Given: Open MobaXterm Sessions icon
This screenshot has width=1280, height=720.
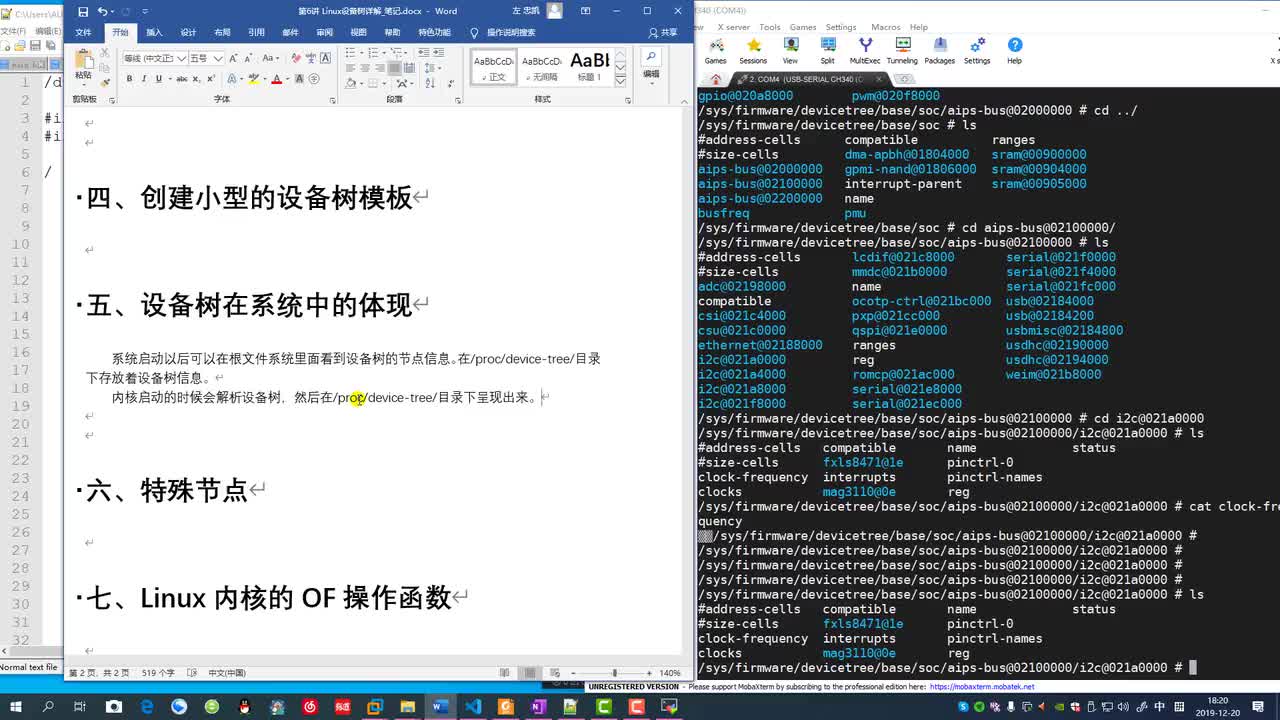Looking at the screenshot, I should pos(753,51).
